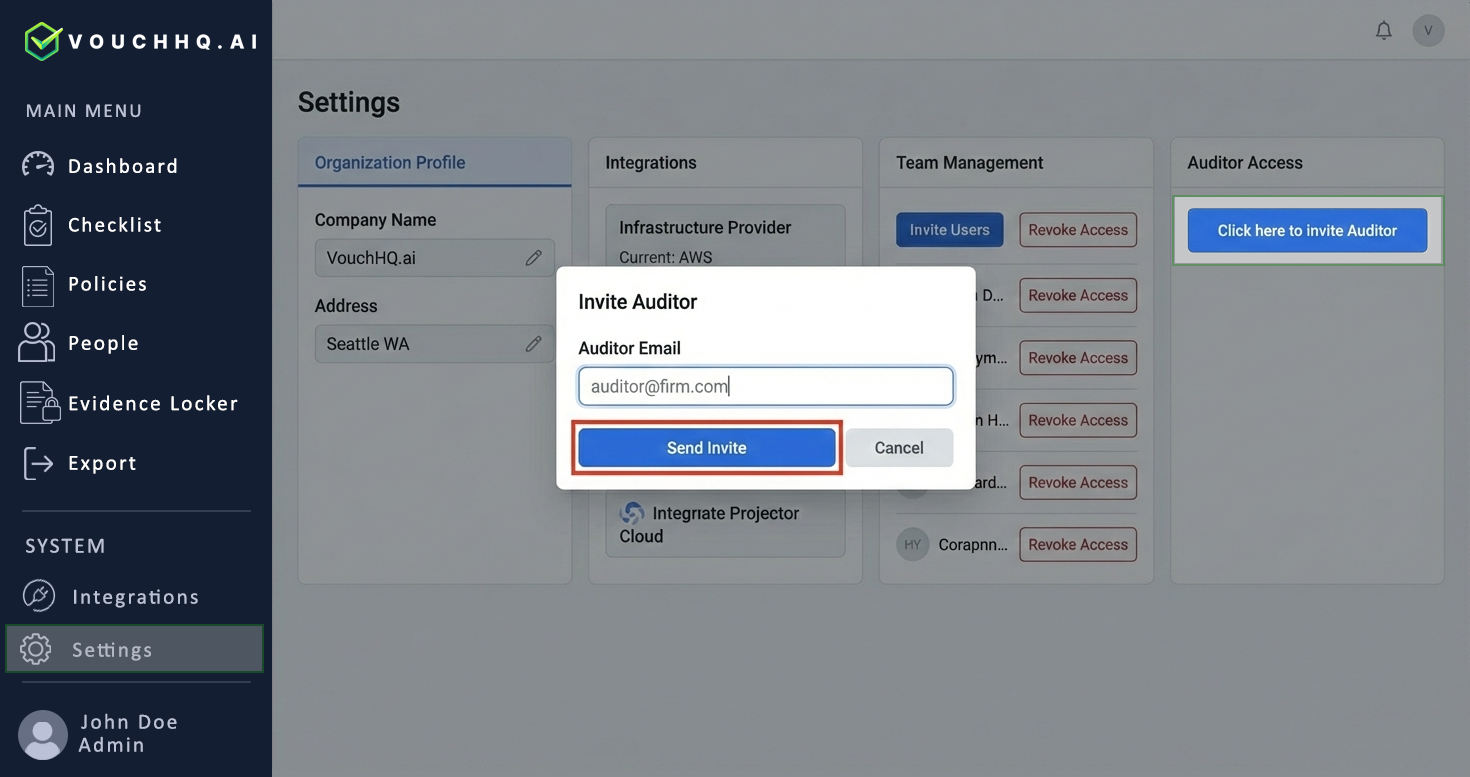Select the Export arrow icon
Screen dimensions: 1470x777
[x=37, y=462]
